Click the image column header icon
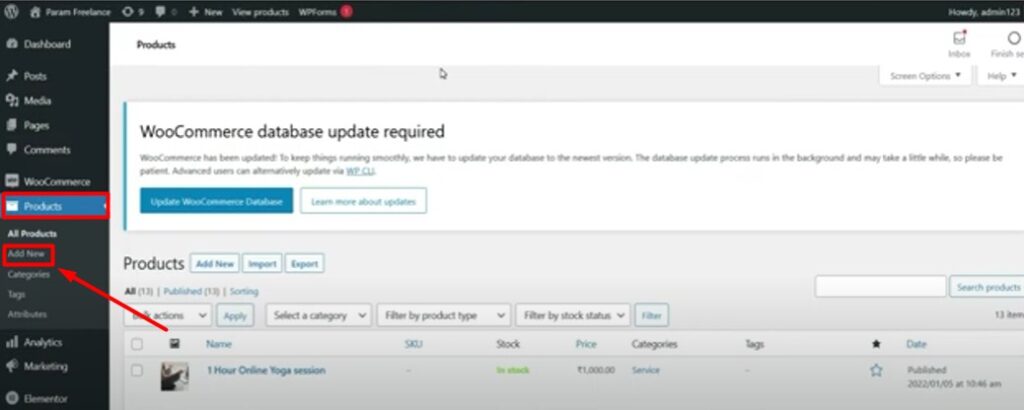Screen dimensions: 1024x410 (174, 343)
